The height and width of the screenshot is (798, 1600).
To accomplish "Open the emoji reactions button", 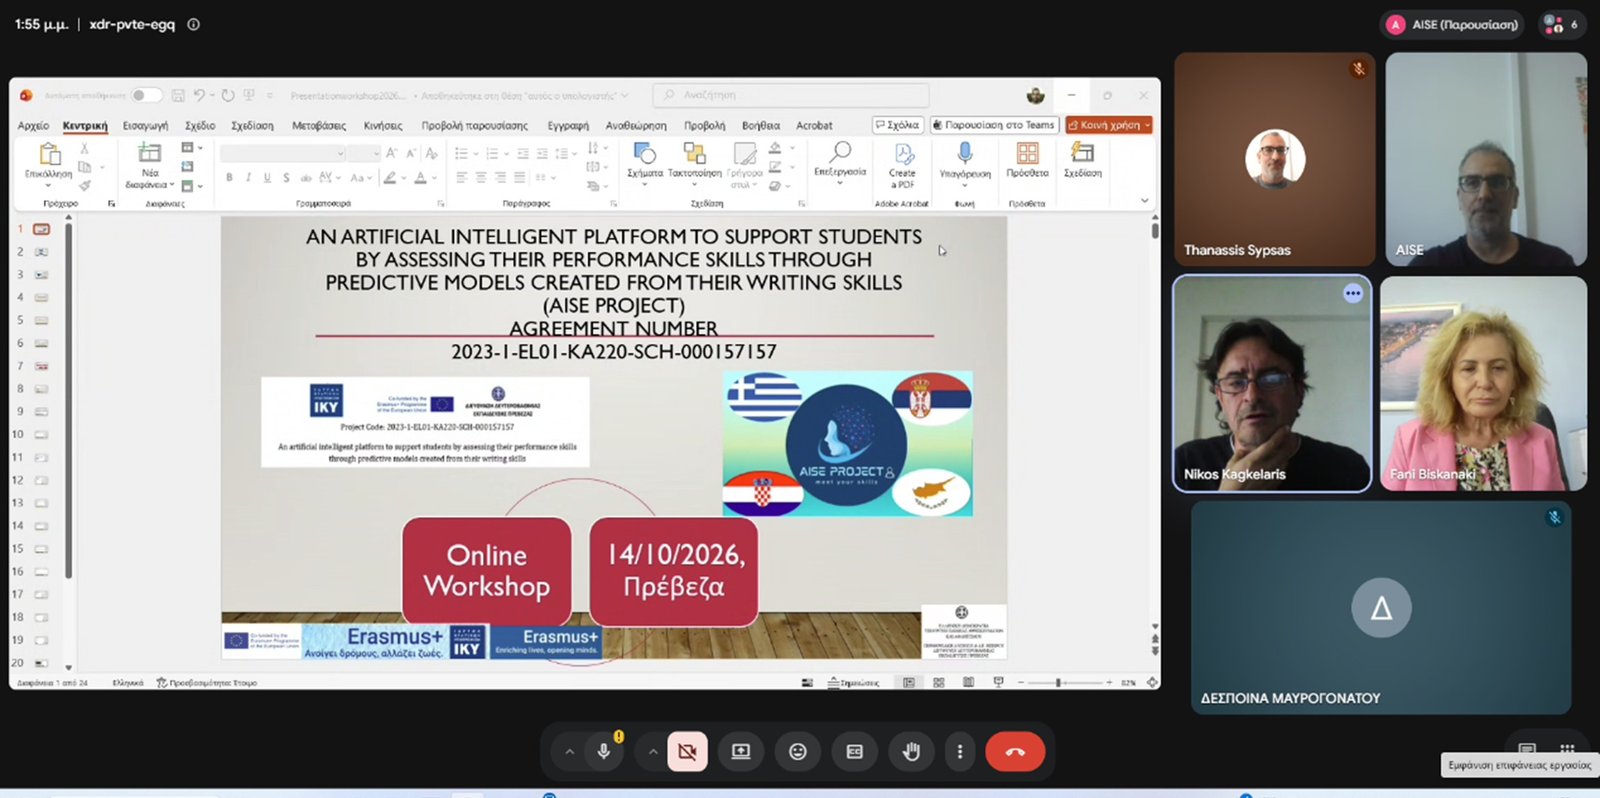I will coord(798,752).
